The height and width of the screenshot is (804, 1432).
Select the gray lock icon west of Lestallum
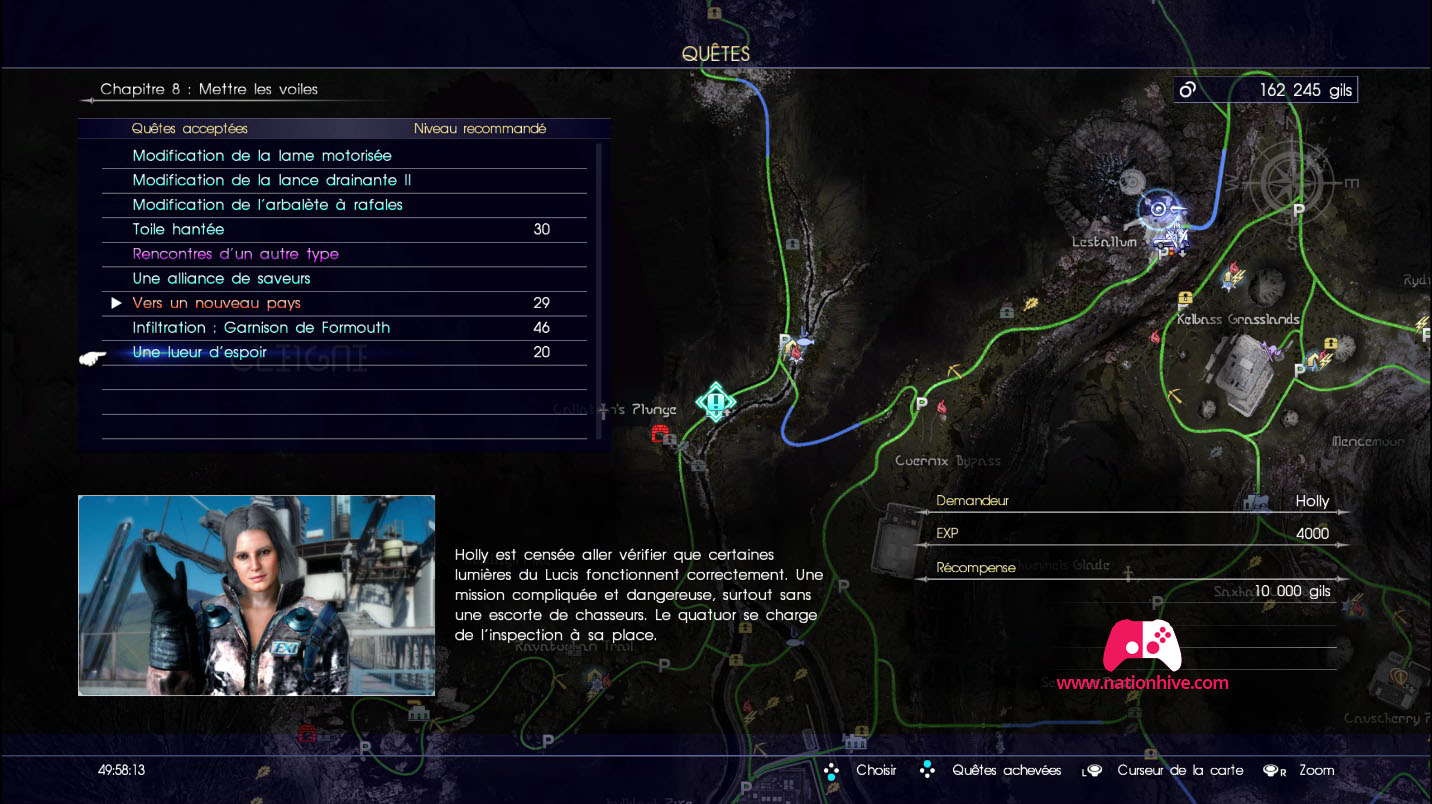click(x=1005, y=312)
